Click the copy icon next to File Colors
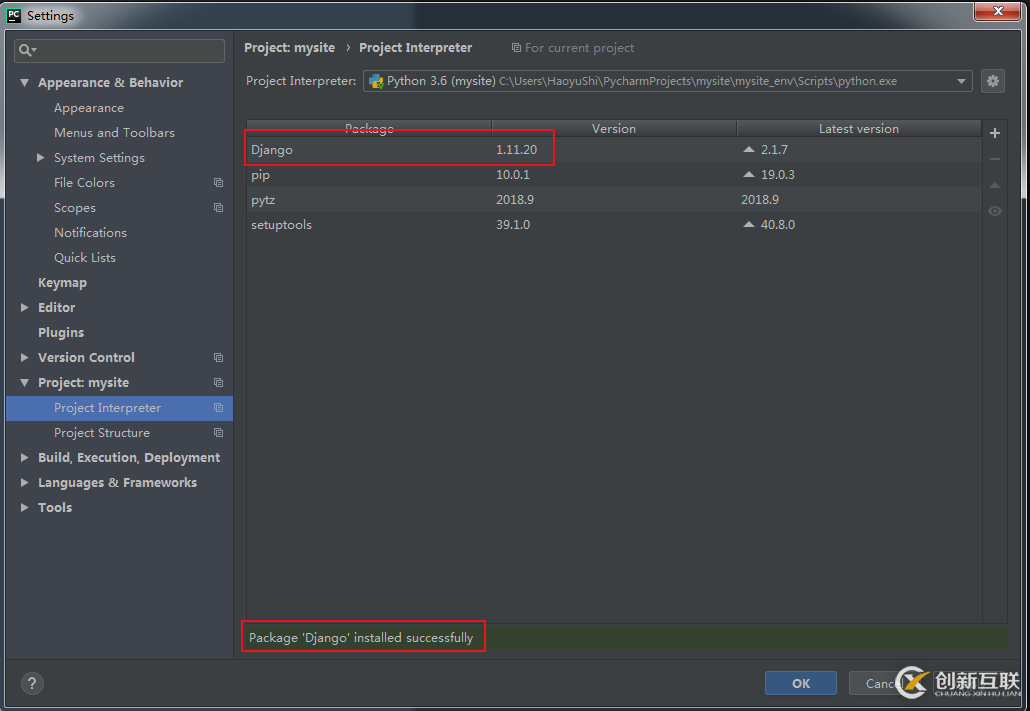This screenshot has height=711, width=1030. point(218,183)
